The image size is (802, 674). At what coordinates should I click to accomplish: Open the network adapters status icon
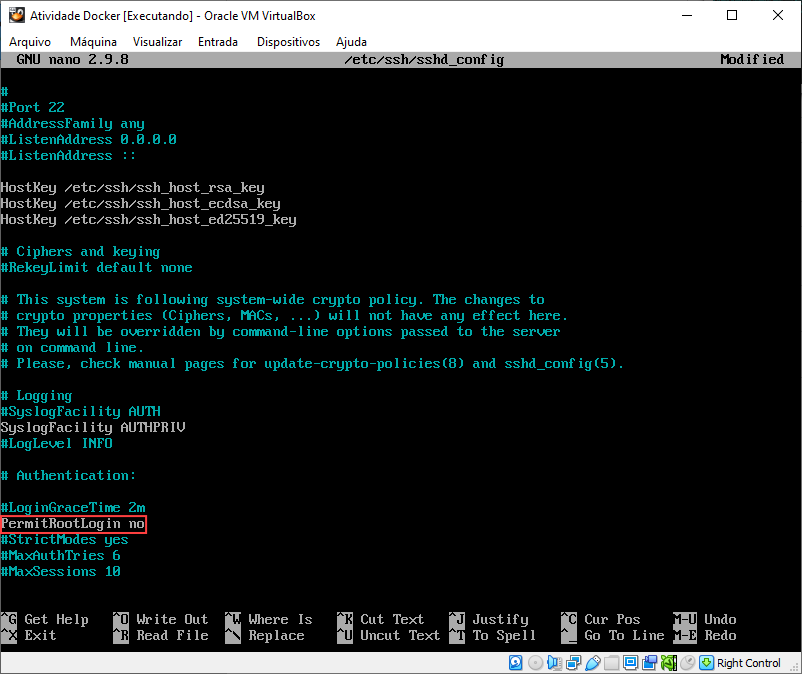(x=573, y=663)
